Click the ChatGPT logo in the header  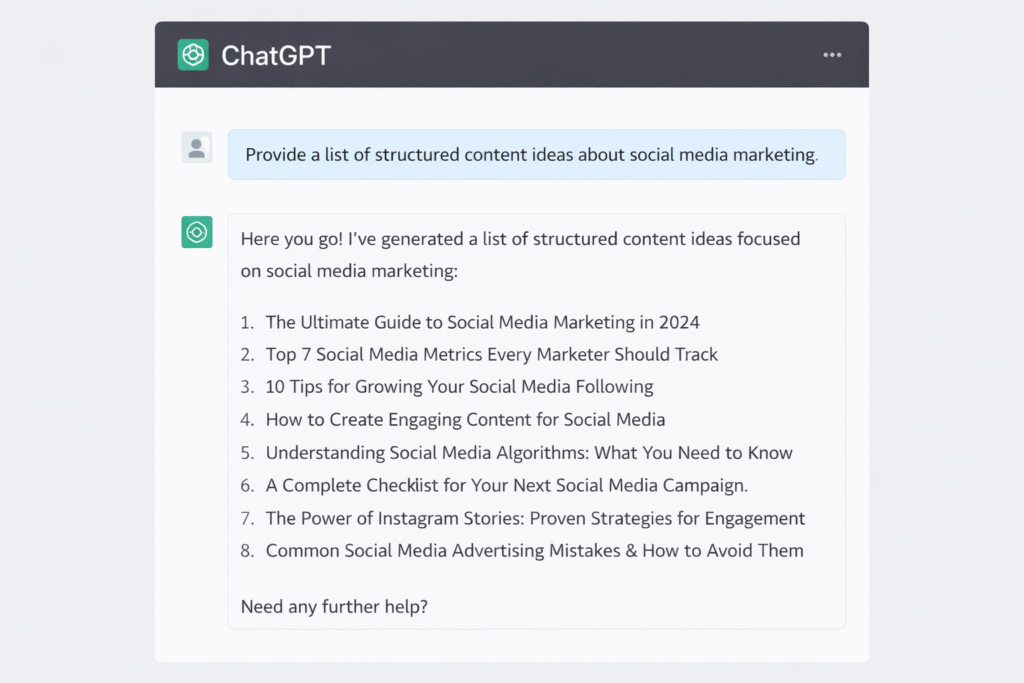[x=193, y=55]
